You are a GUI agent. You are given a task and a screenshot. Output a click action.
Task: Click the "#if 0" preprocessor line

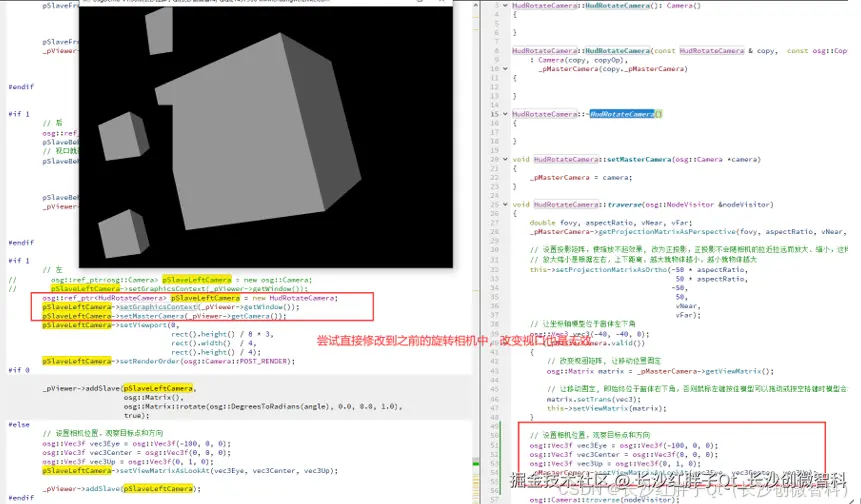(19, 370)
